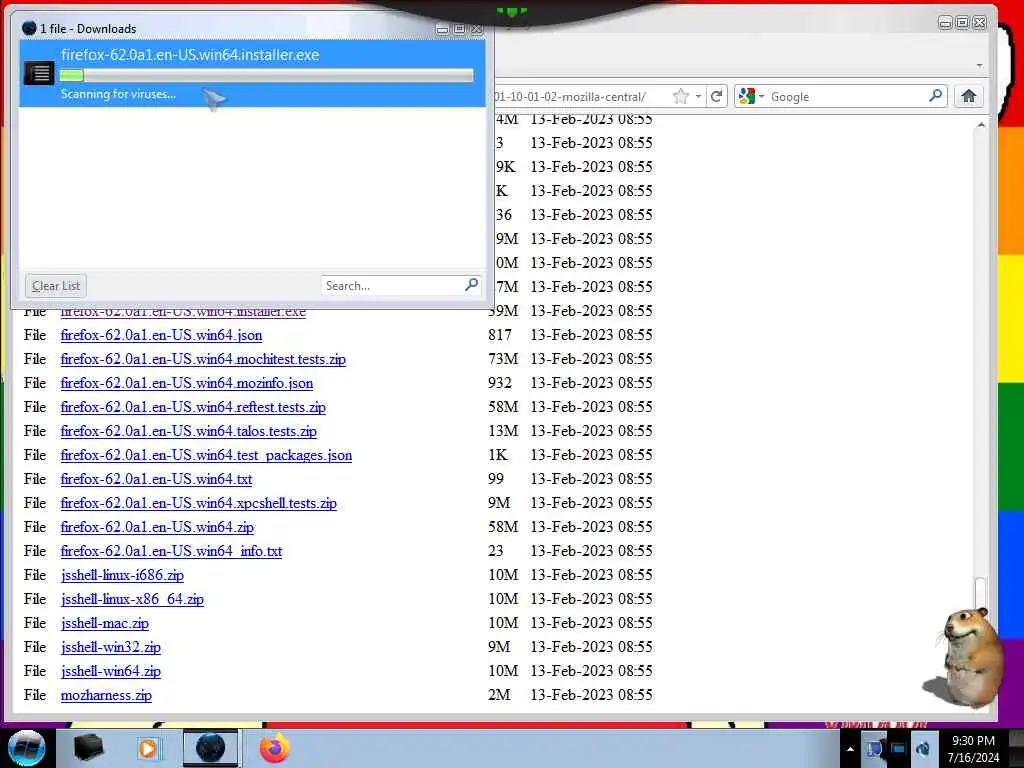The height and width of the screenshot is (768, 1024).
Task: Download jsshell-linux-i686.zip
Action: [122, 575]
